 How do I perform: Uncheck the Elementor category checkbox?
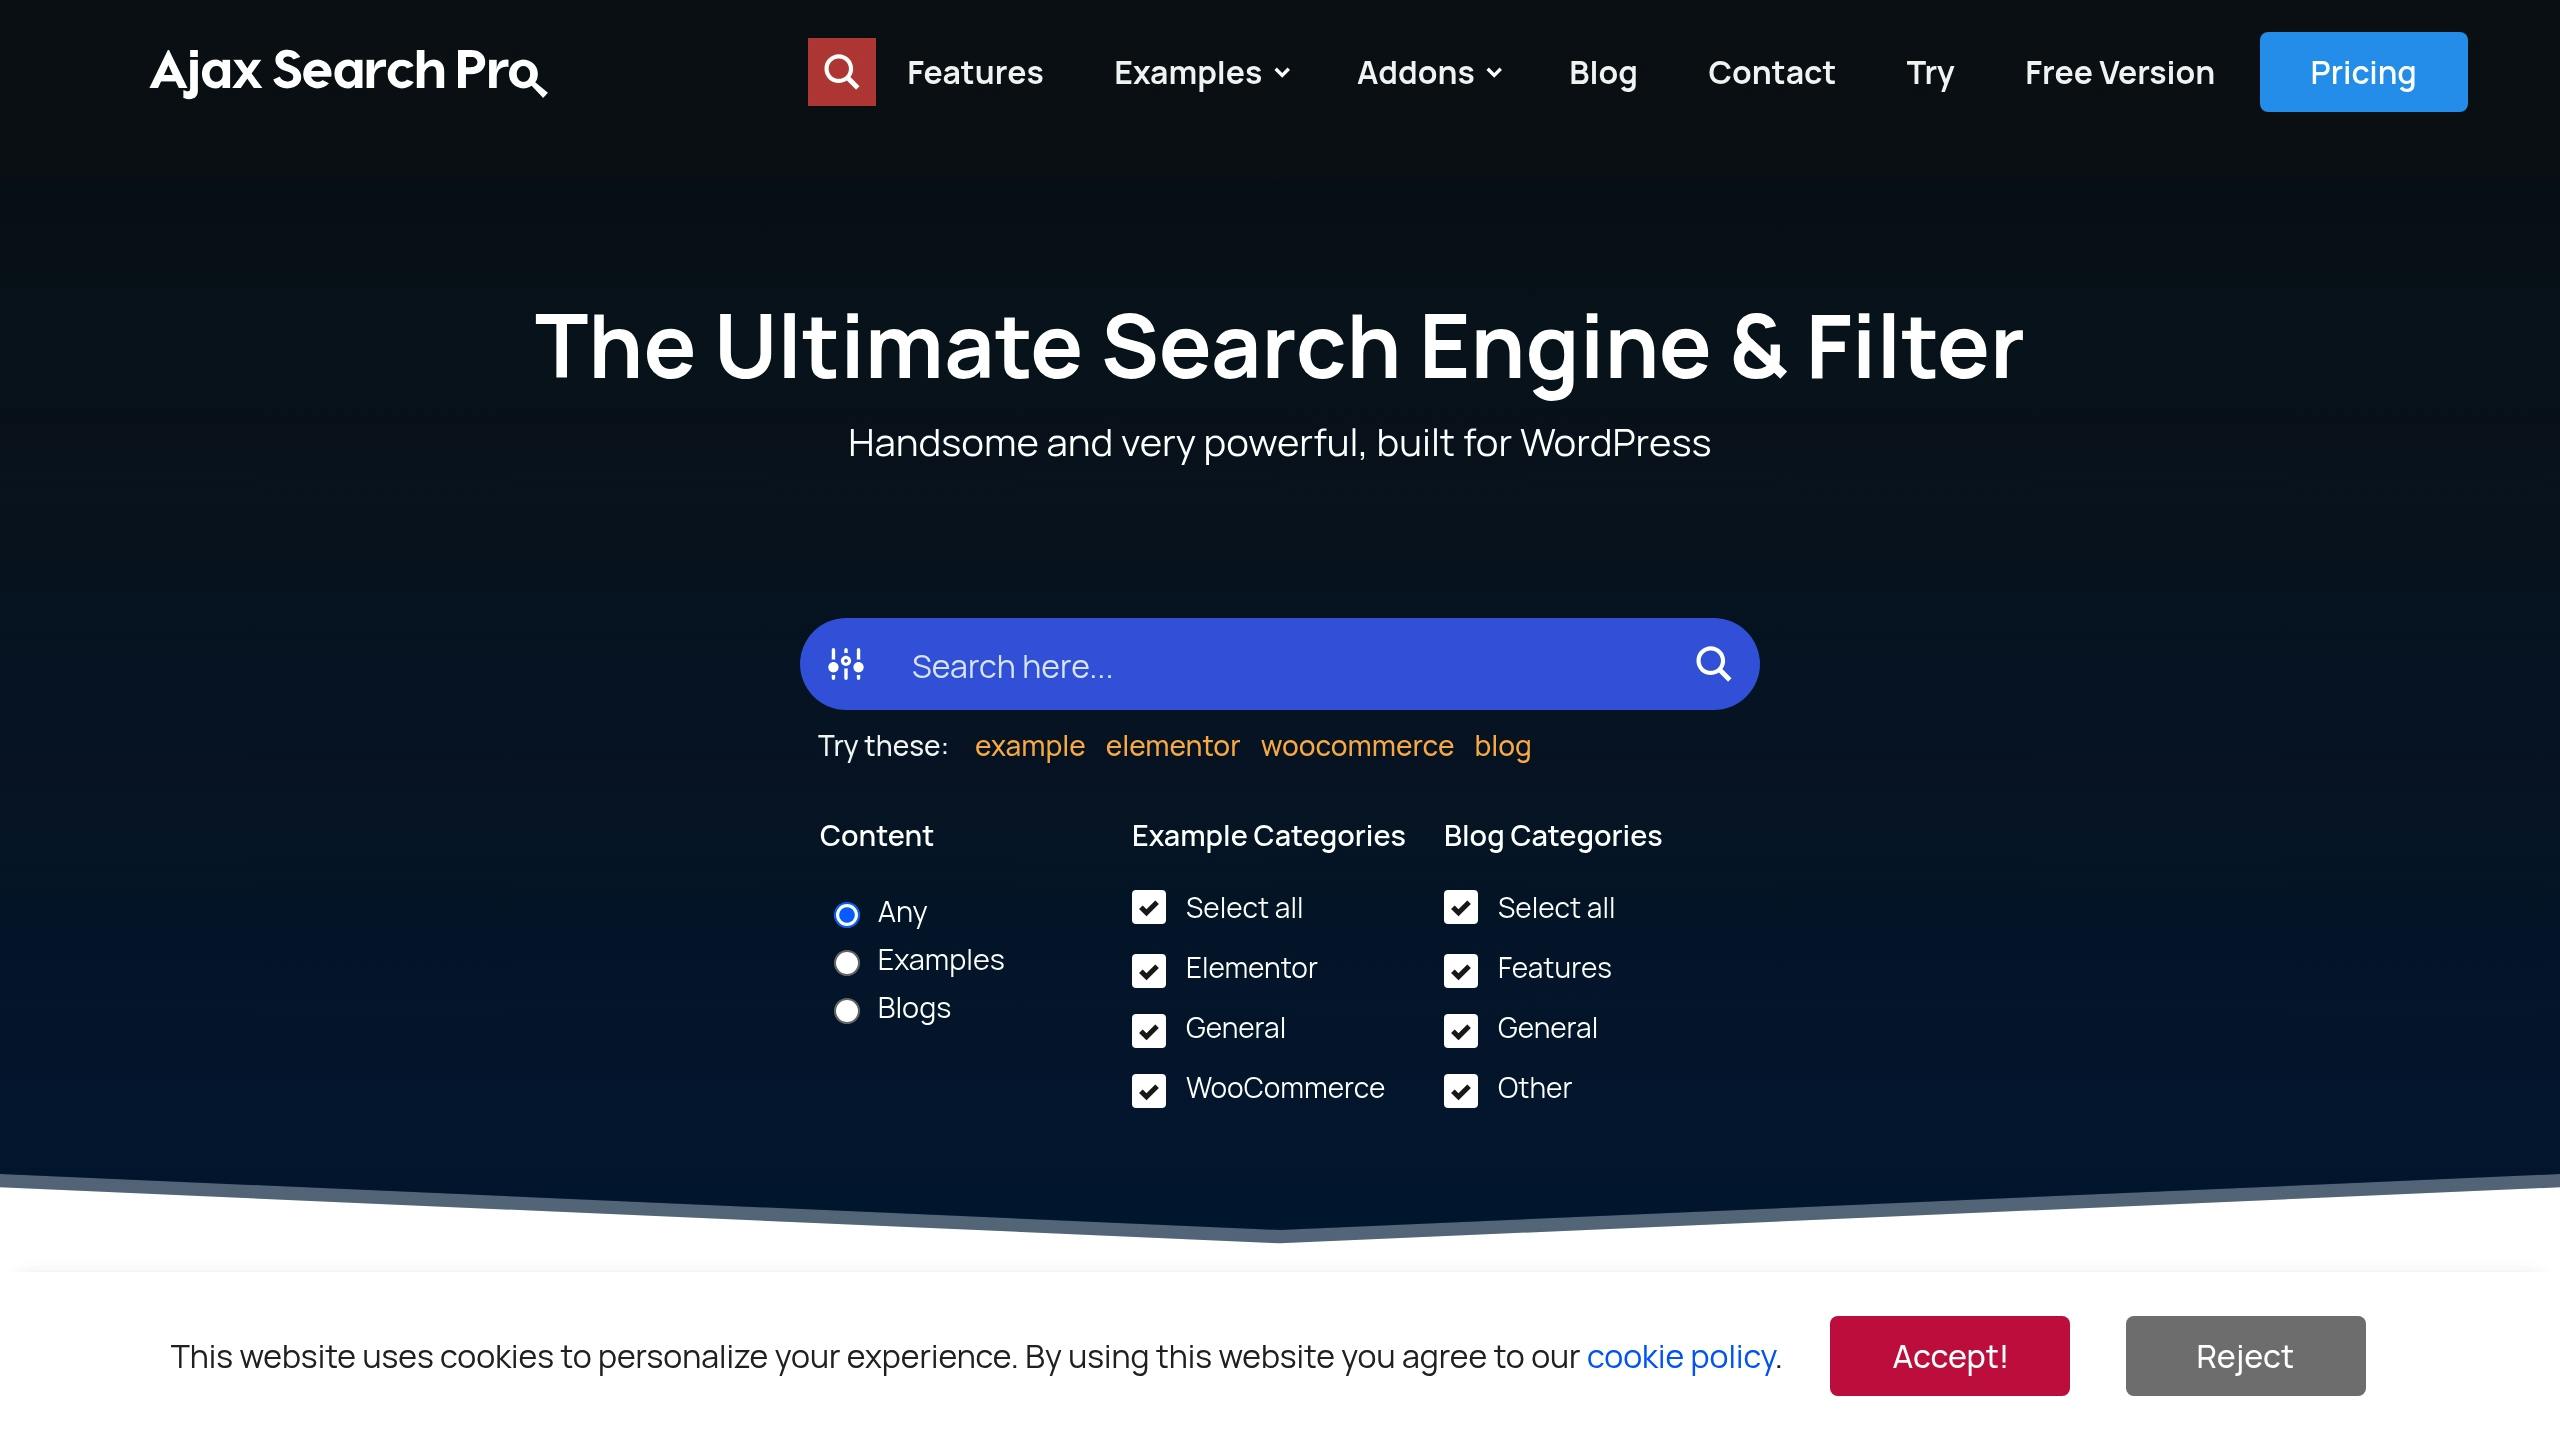coord(1149,970)
